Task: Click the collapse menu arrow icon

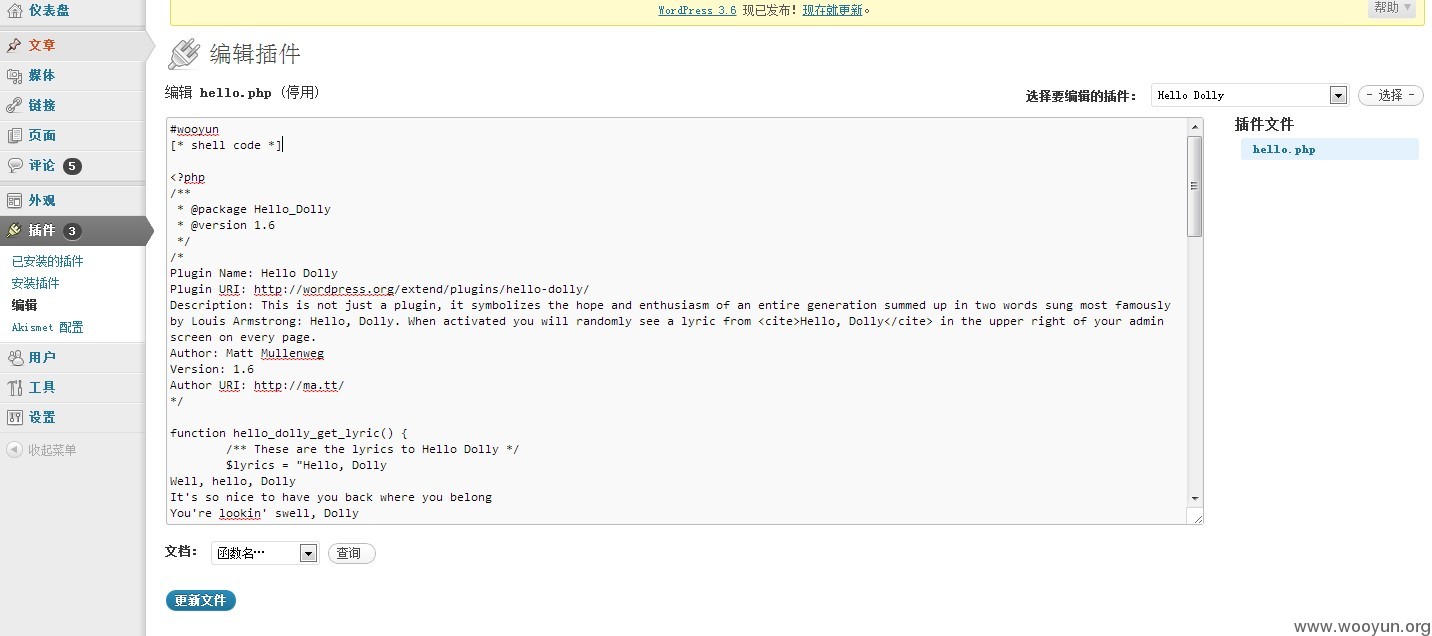Action: 14,450
